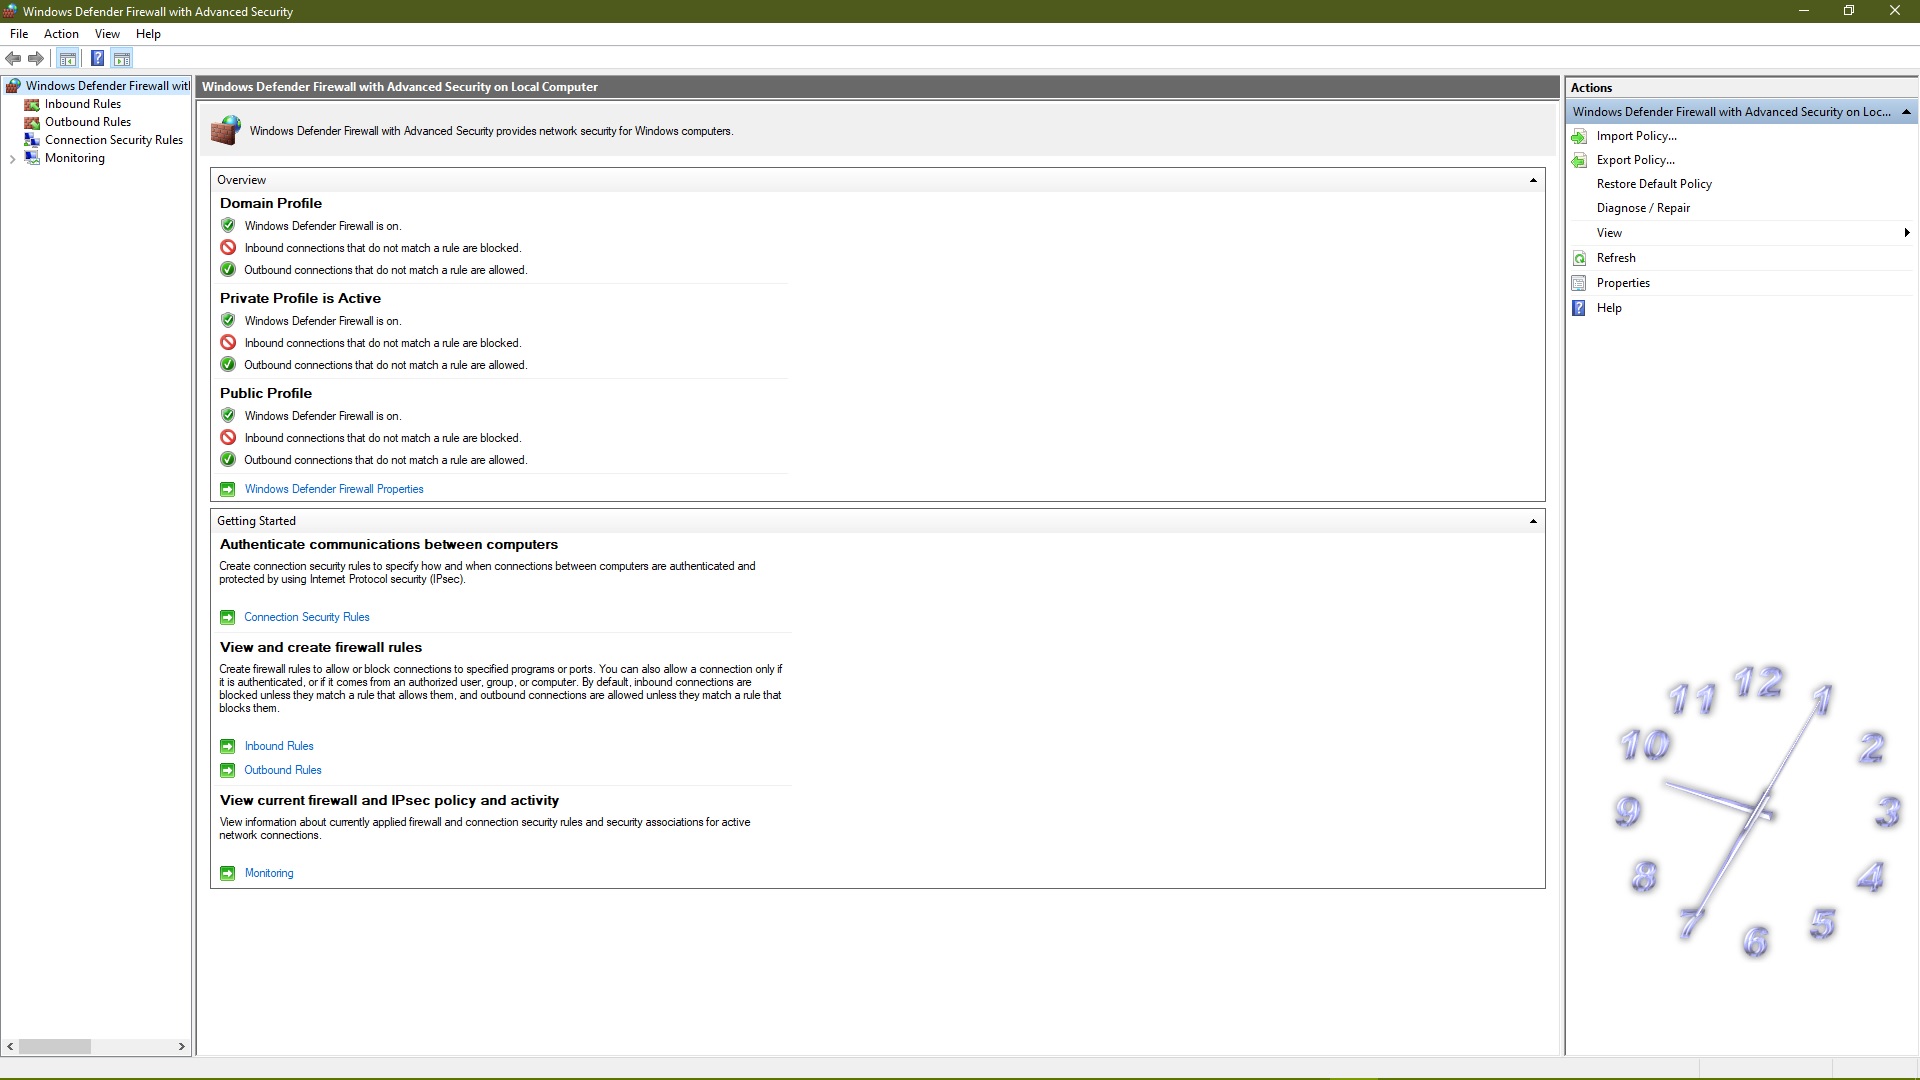Click Properties action text
This screenshot has height=1080, width=1920.
pos(1623,283)
